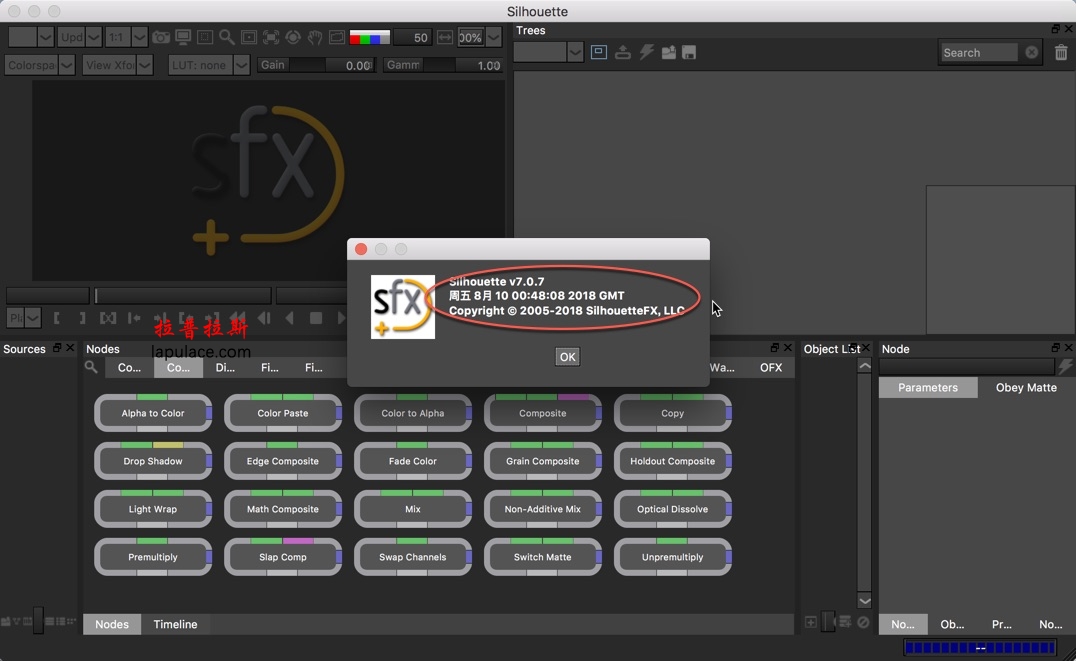Viewport: 1076px width, 661px height.
Task: Open the Obey Matte tab
Action: pos(1026,387)
